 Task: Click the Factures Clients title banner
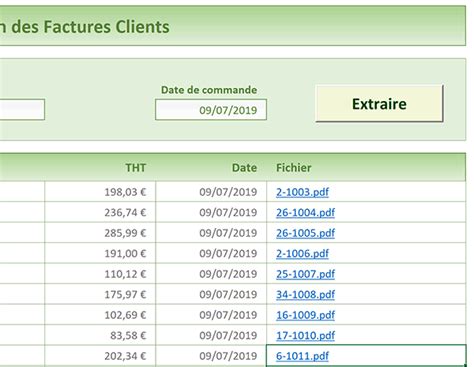pyautogui.click(x=233, y=26)
